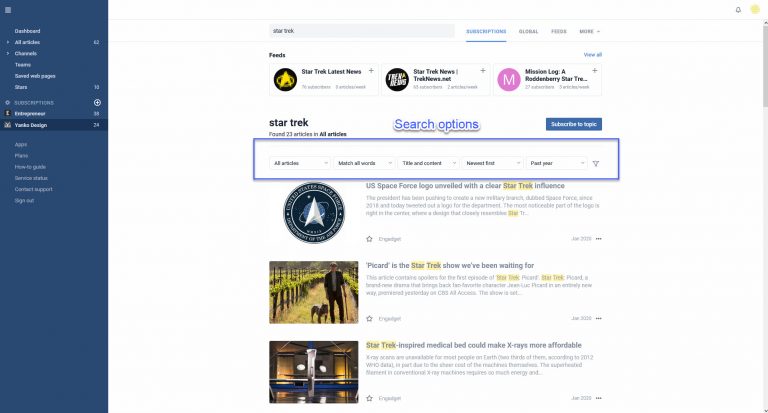Open more options for medical bed article
The width and height of the screenshot is (768, 413).
[x=599, y=398]
